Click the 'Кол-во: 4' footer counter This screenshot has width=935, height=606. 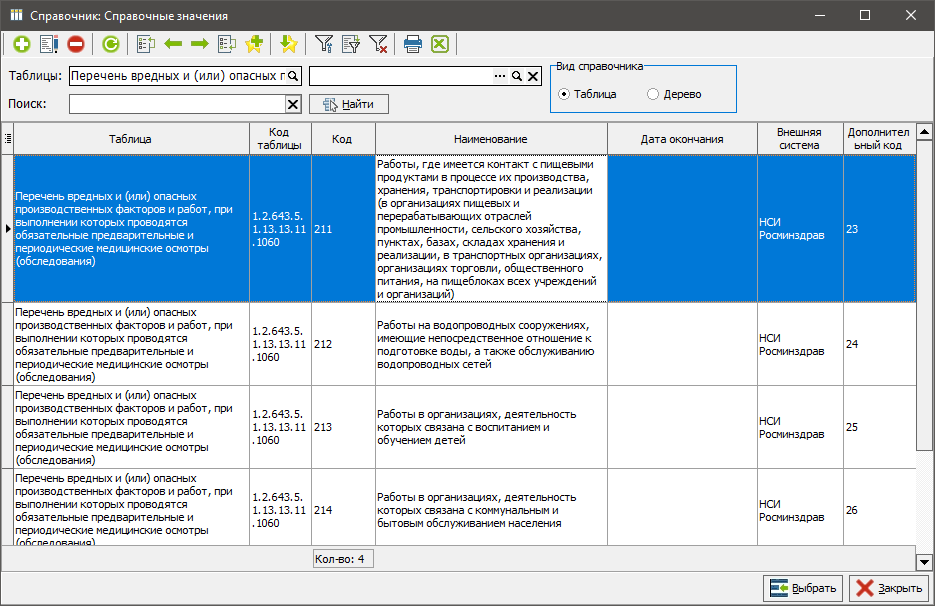(x=343, y=559)
